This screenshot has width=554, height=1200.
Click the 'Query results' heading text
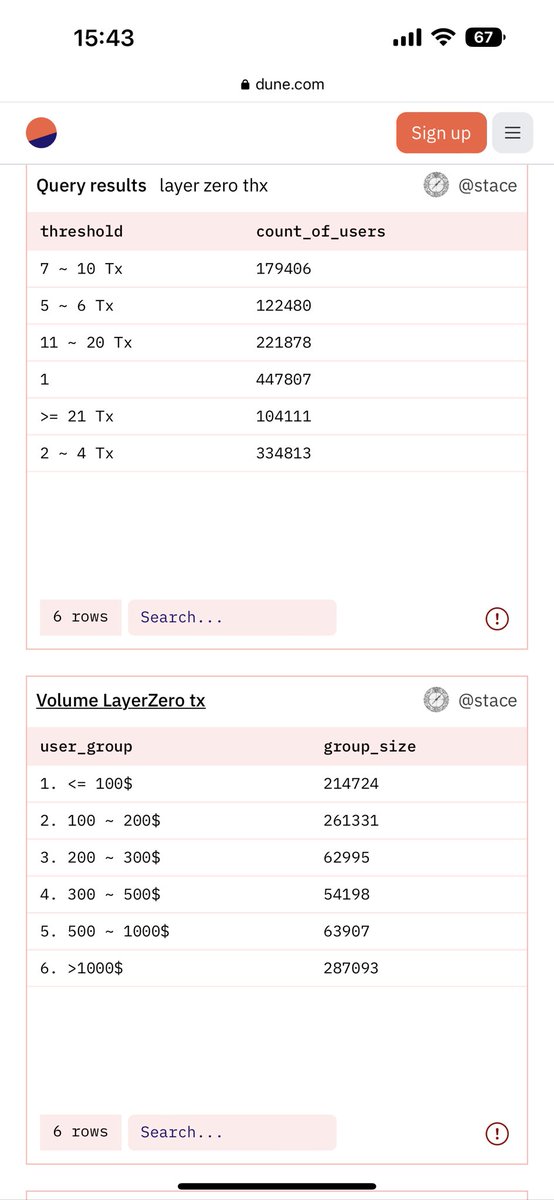(x=91, y=185)
